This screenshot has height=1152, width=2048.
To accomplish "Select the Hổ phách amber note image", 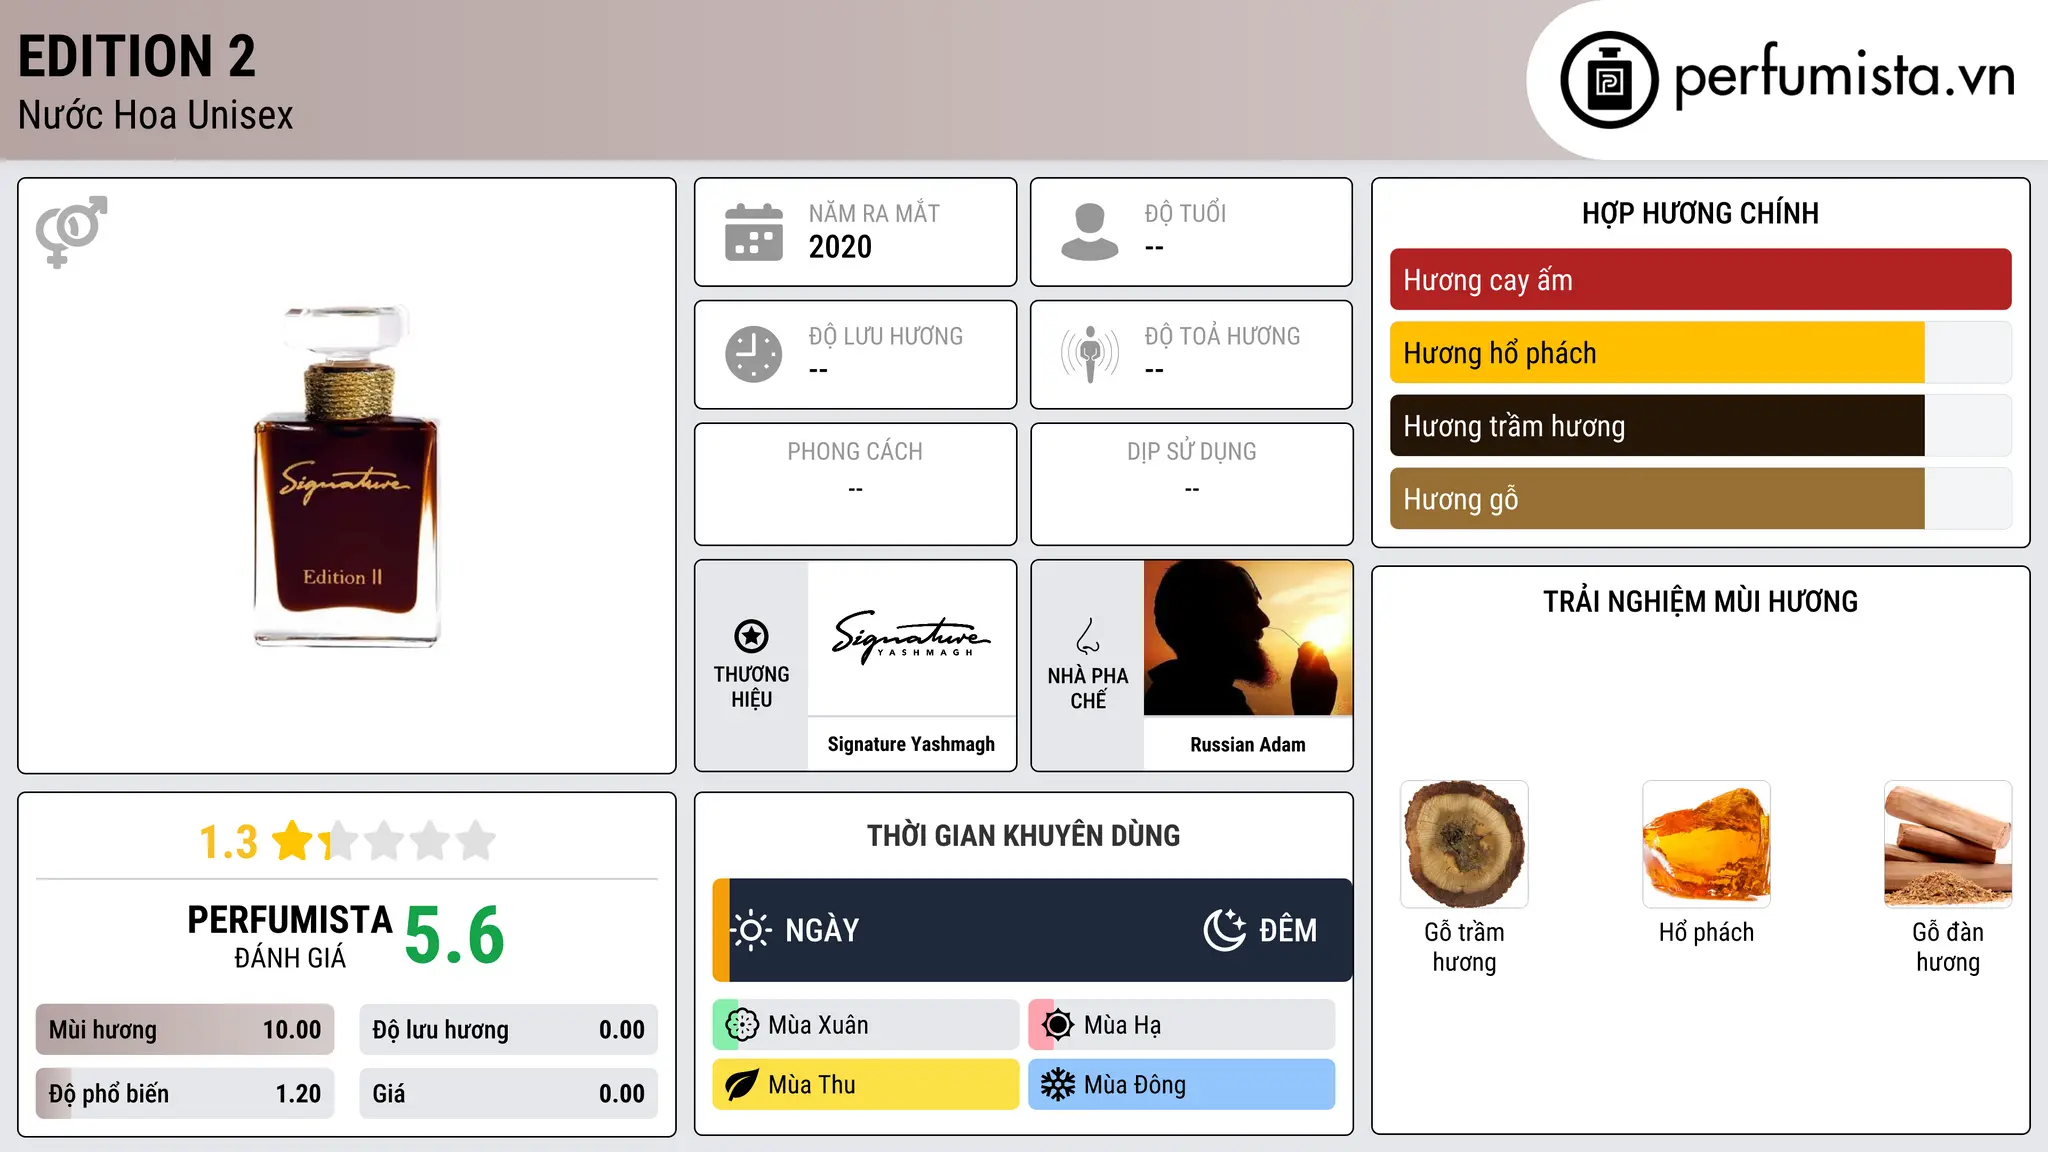I will pos(1706,844).
